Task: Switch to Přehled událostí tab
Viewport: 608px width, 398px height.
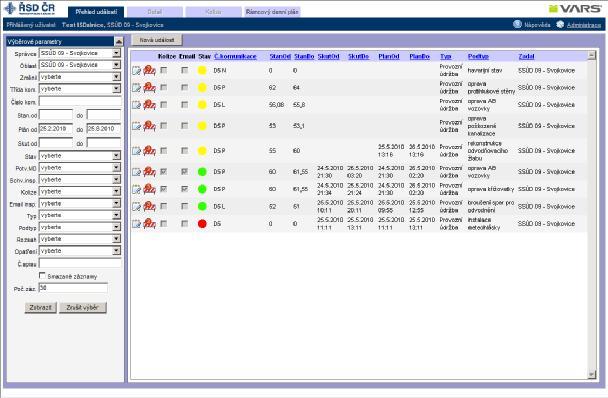Action: click(96, 12)
